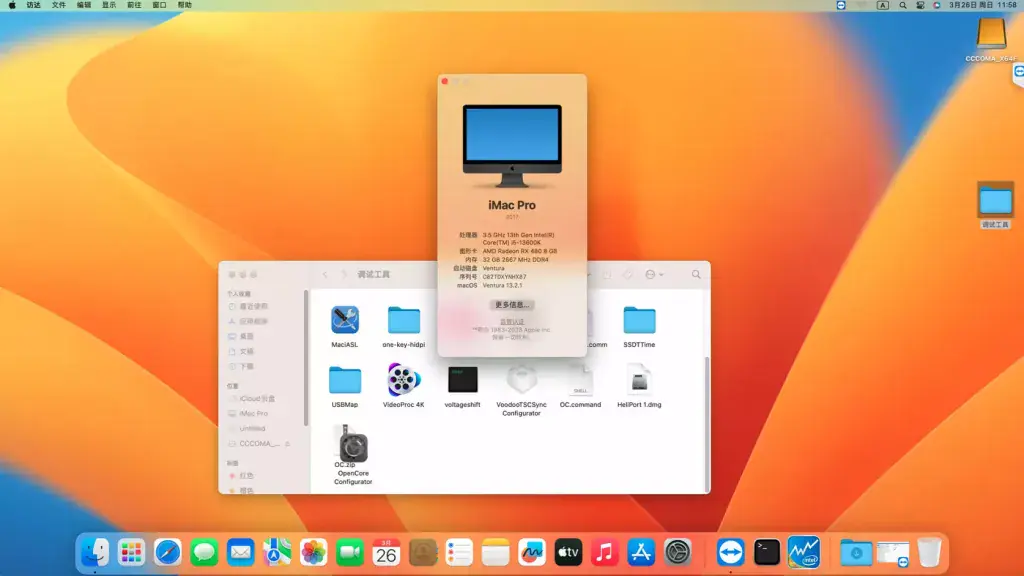Image resolution: width=1024 pixels, height=576 pixels.
Task: Launch Safari from the Dock
Action: pos(168,552)
